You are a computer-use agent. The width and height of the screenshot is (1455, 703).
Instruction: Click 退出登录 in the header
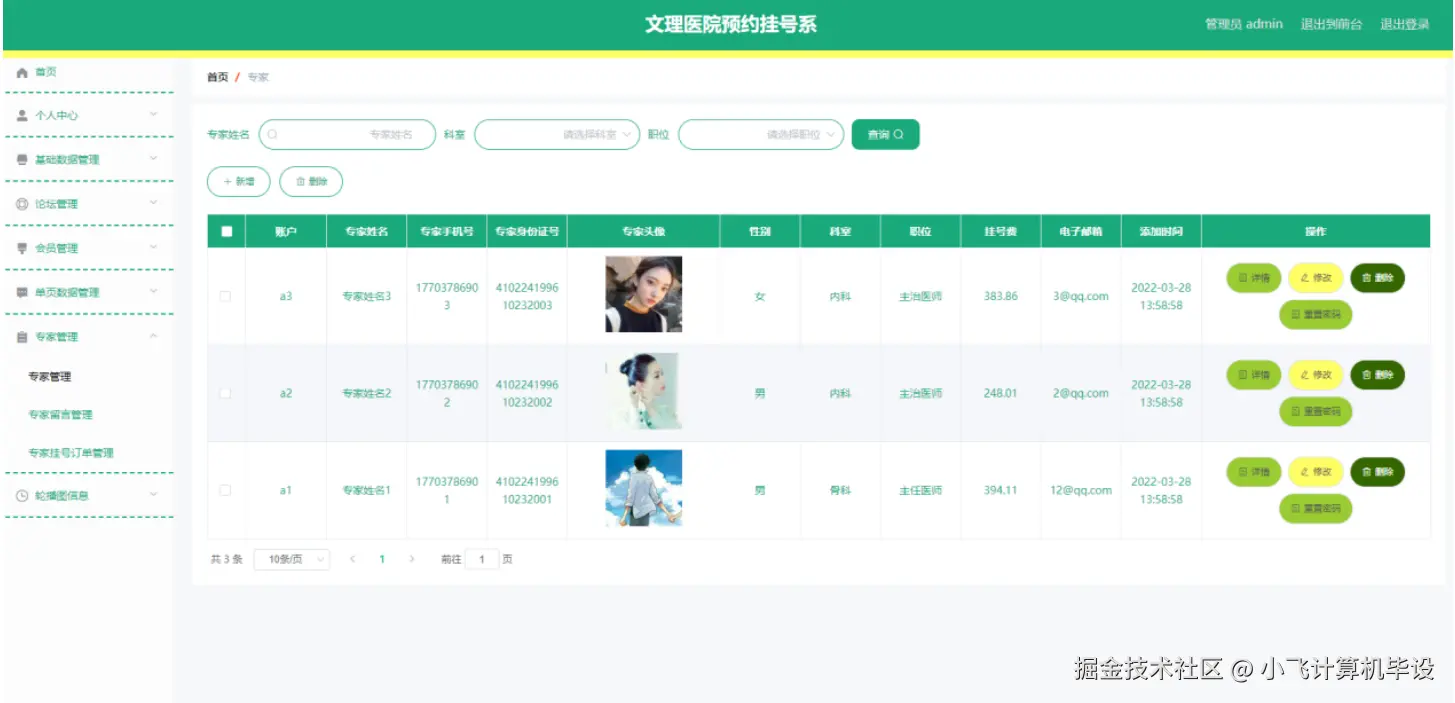pyautogui.click(x=1405, y=25)
